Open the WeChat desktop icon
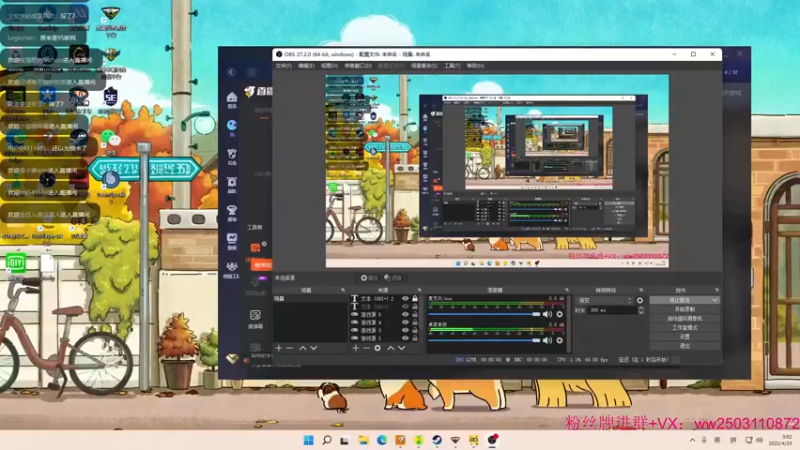800x450 pixels. (110, 140)
